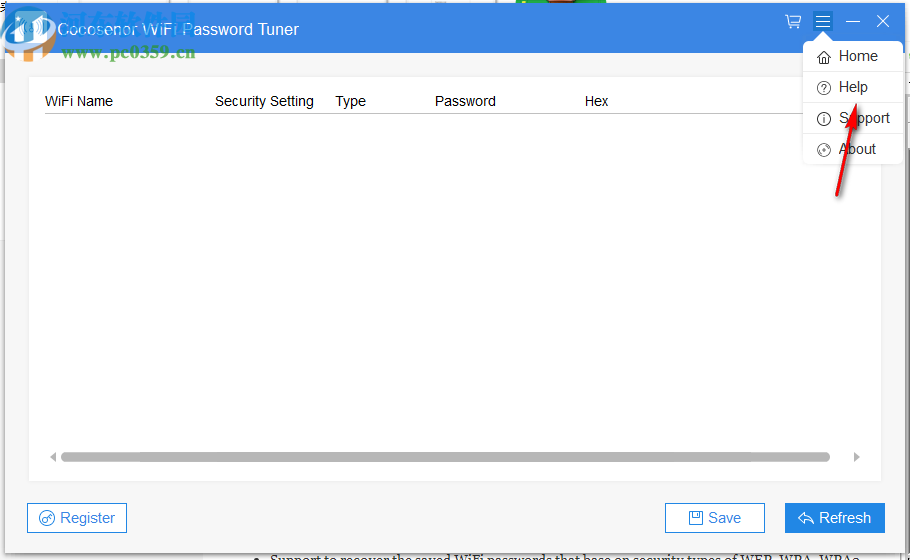Click the Password column header
The width and height of the screenshot is (910, 560).
tap(465, 101)
